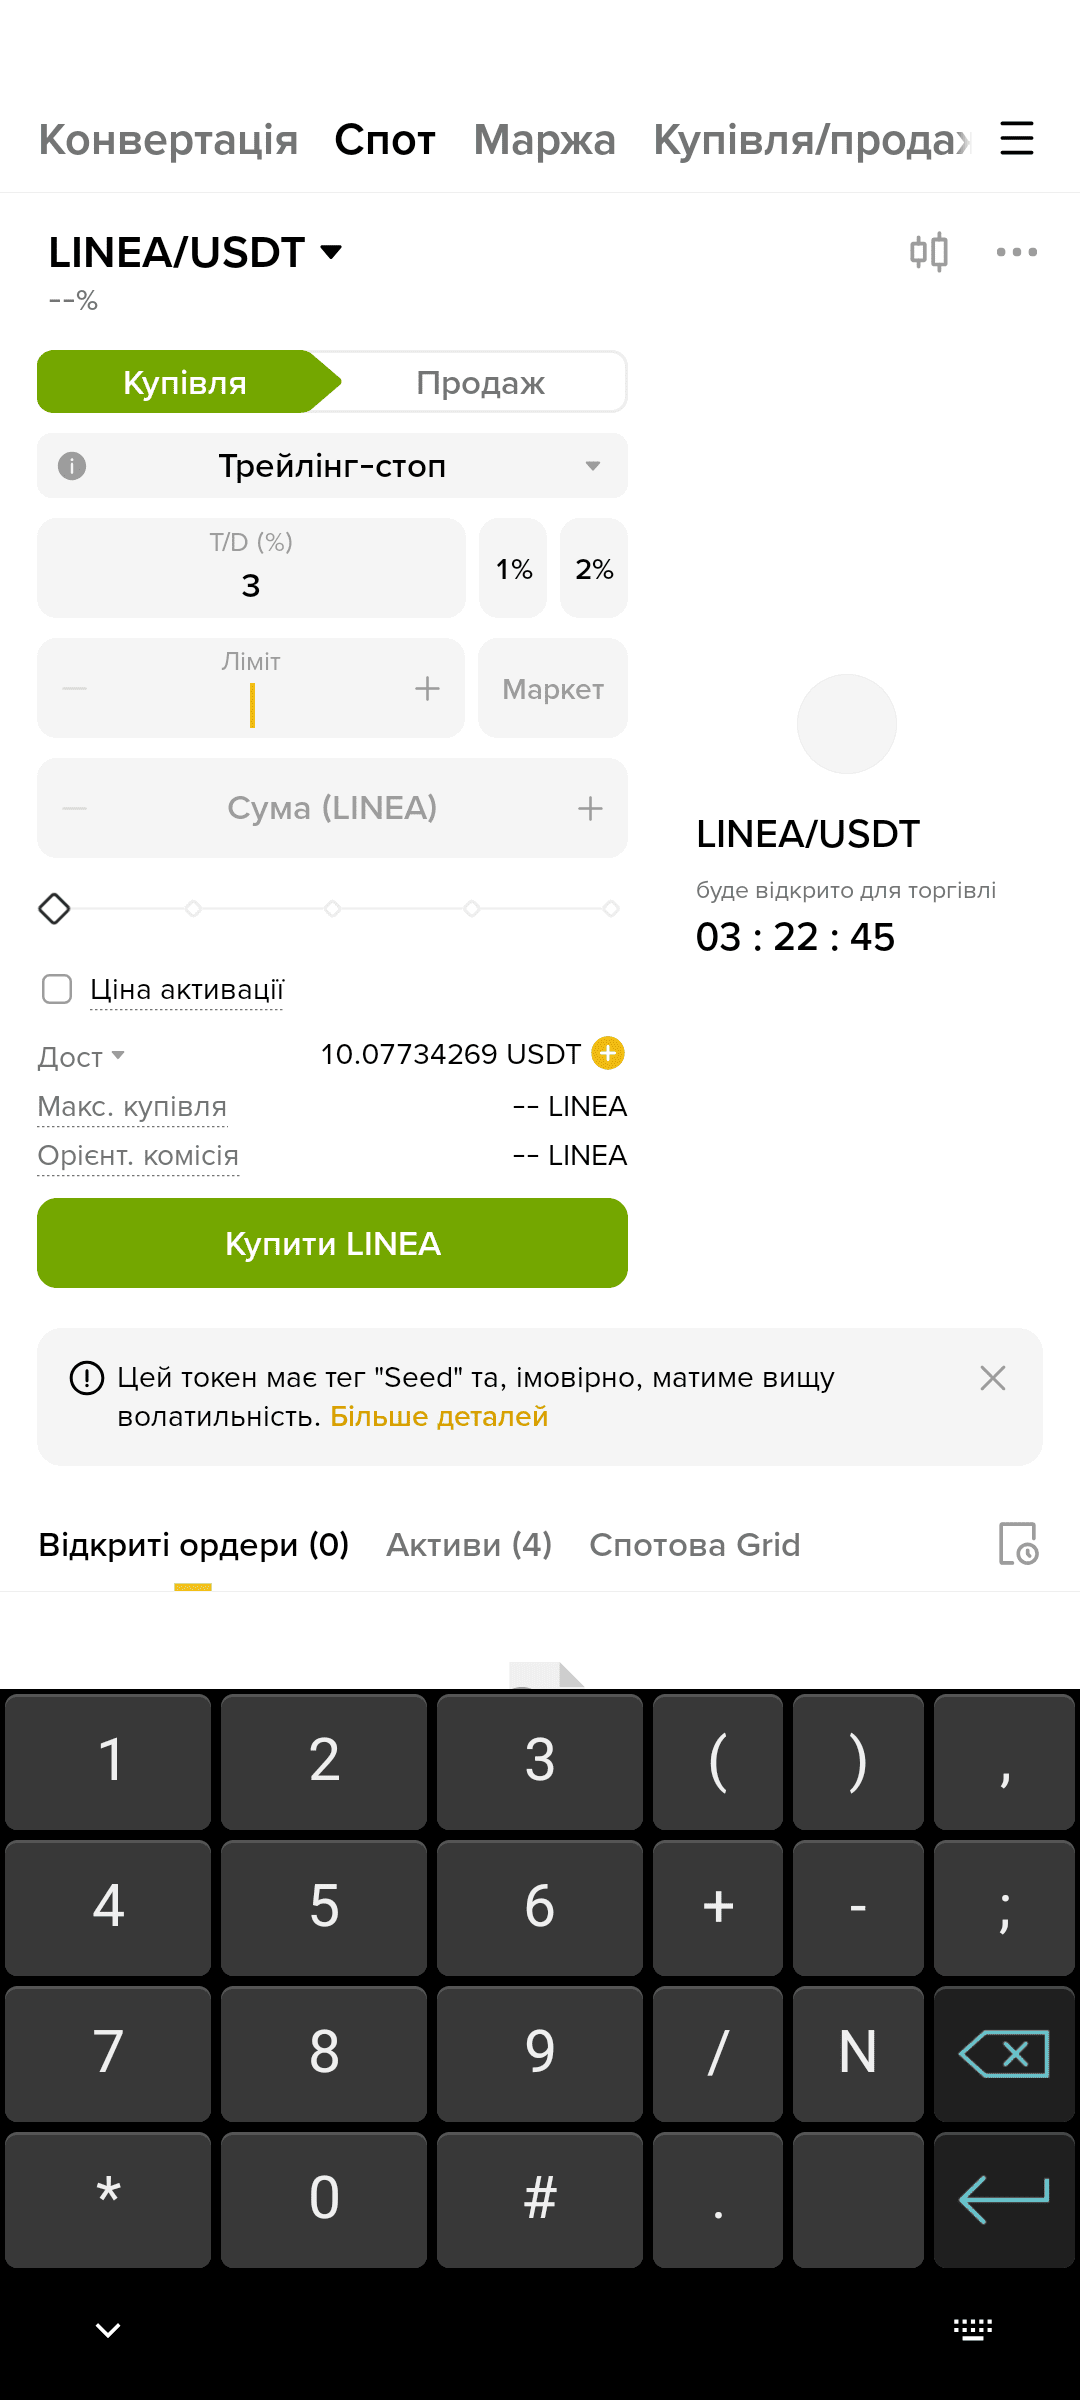Open the Активи (4) tab

pyautogui.click(x=469, y=1545)
